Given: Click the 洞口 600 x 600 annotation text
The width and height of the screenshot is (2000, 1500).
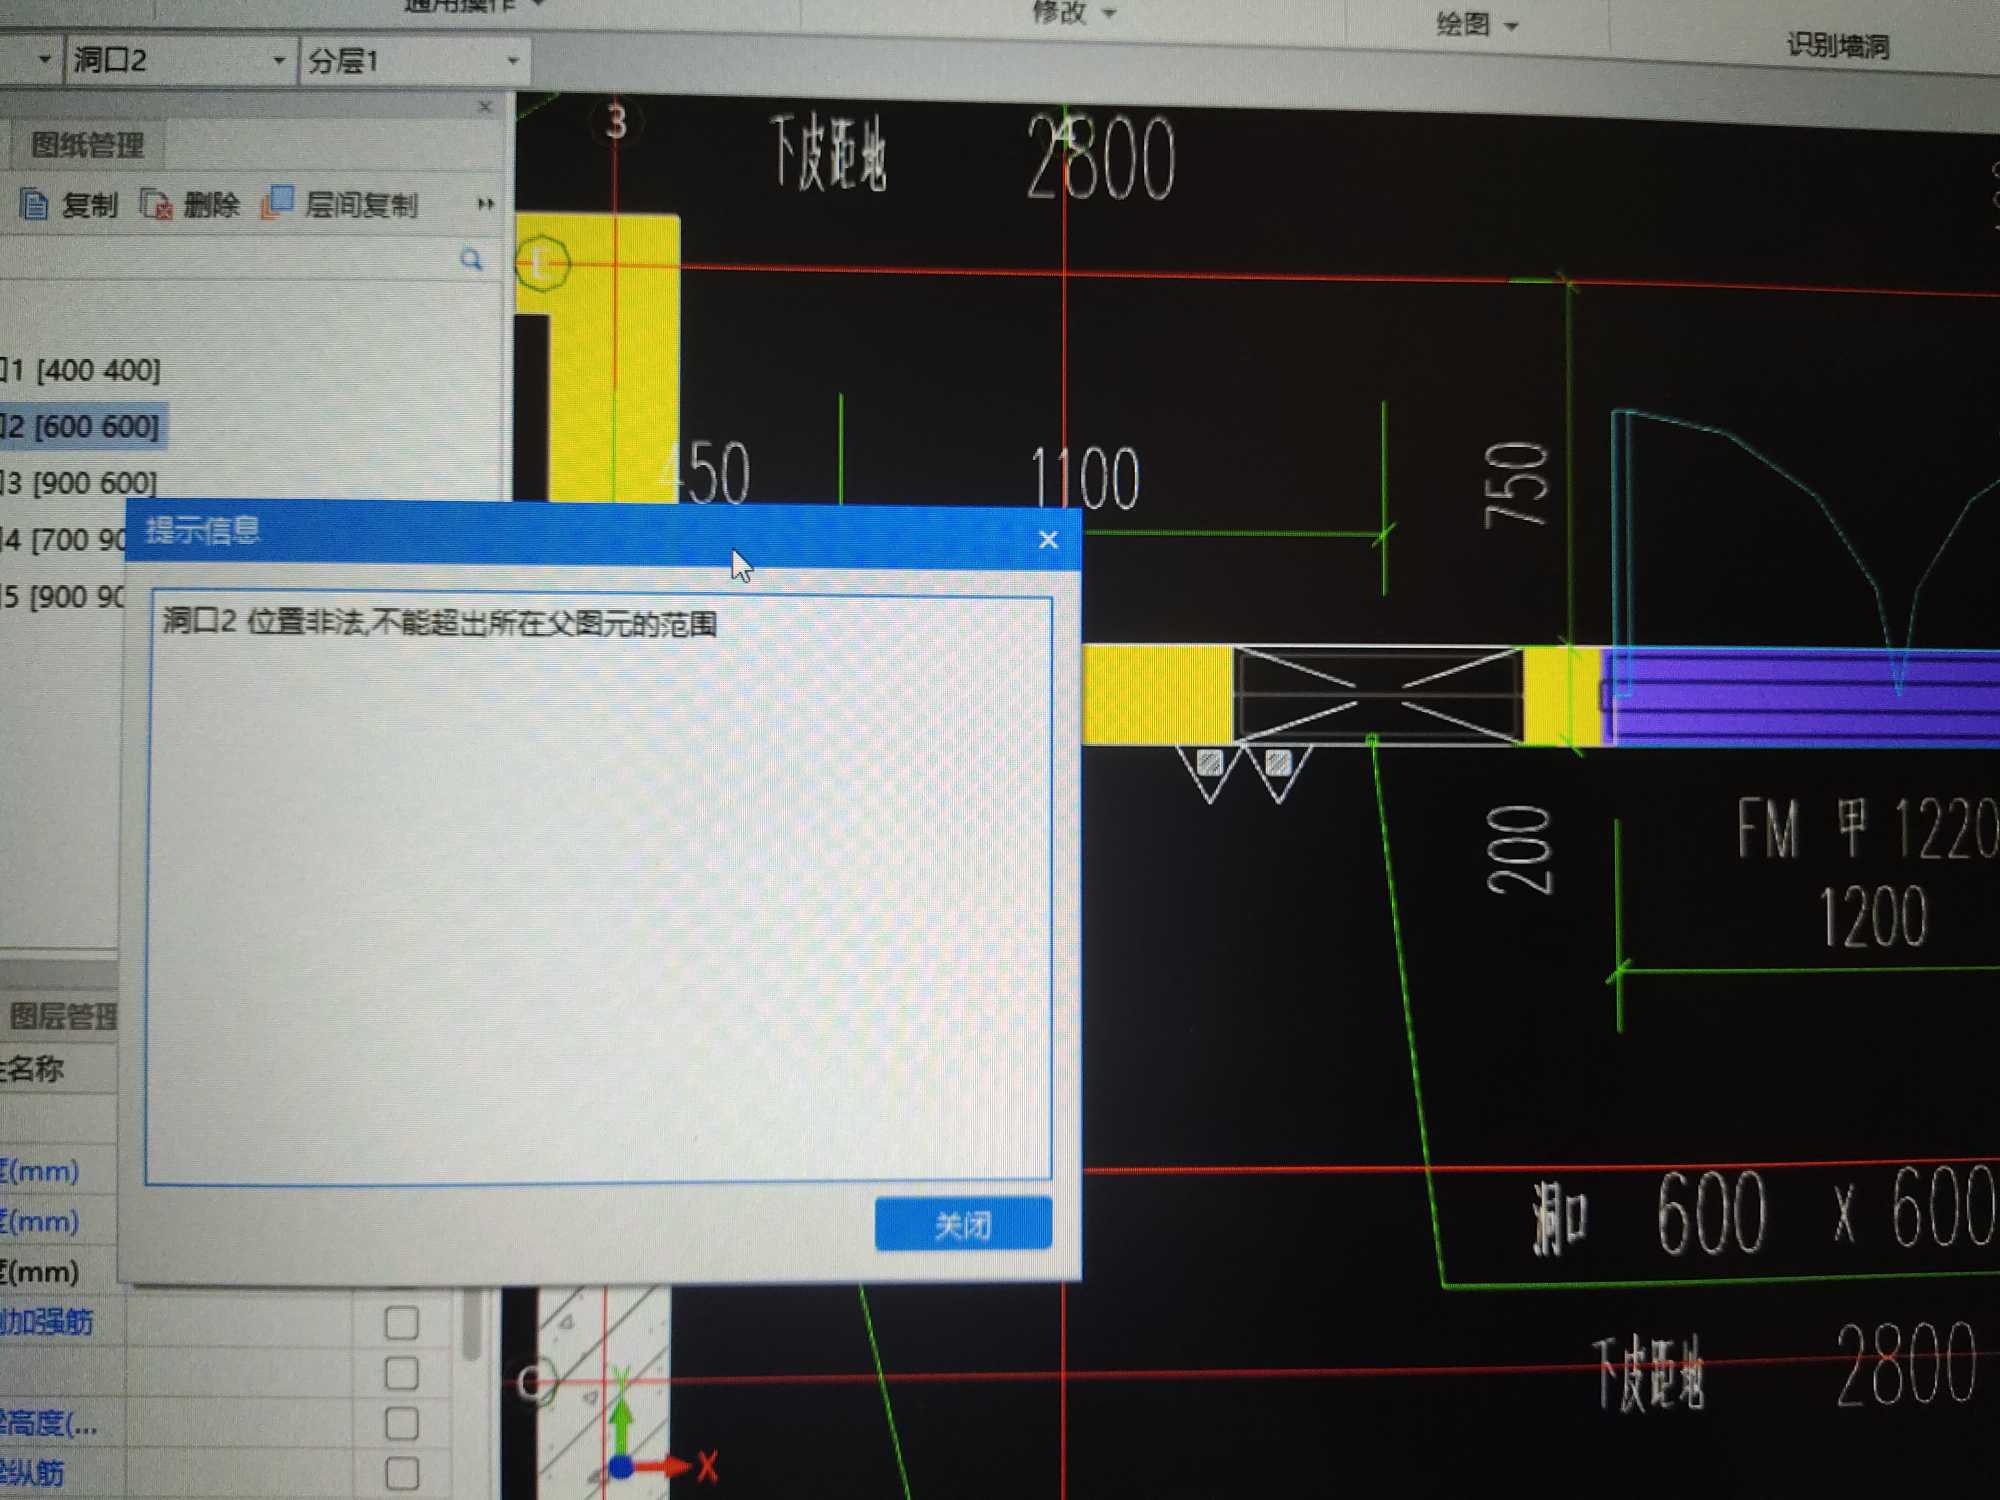Looking at the screenshot, I should [1763, 1214].
